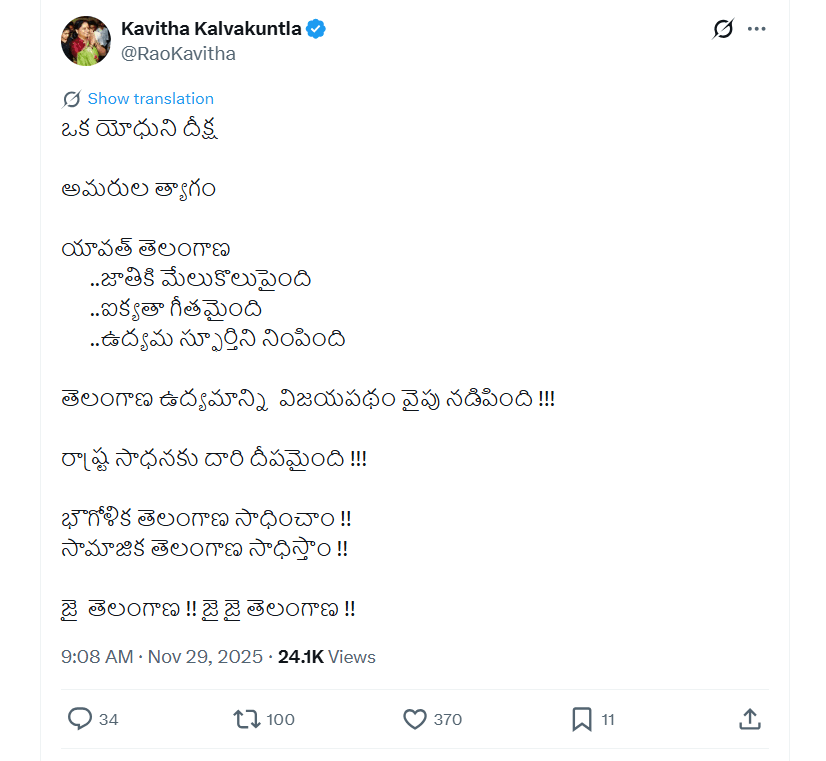Click the blue verified badge next to the name

(x=316, y=29)
